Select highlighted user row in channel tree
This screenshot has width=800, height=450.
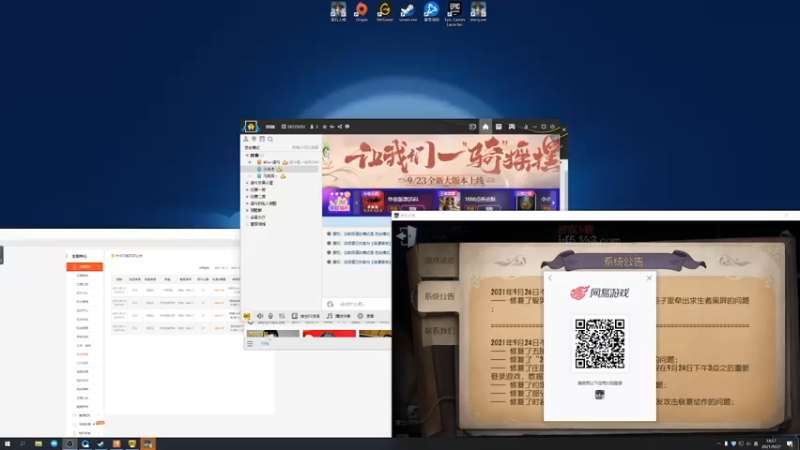coord(281,169)
